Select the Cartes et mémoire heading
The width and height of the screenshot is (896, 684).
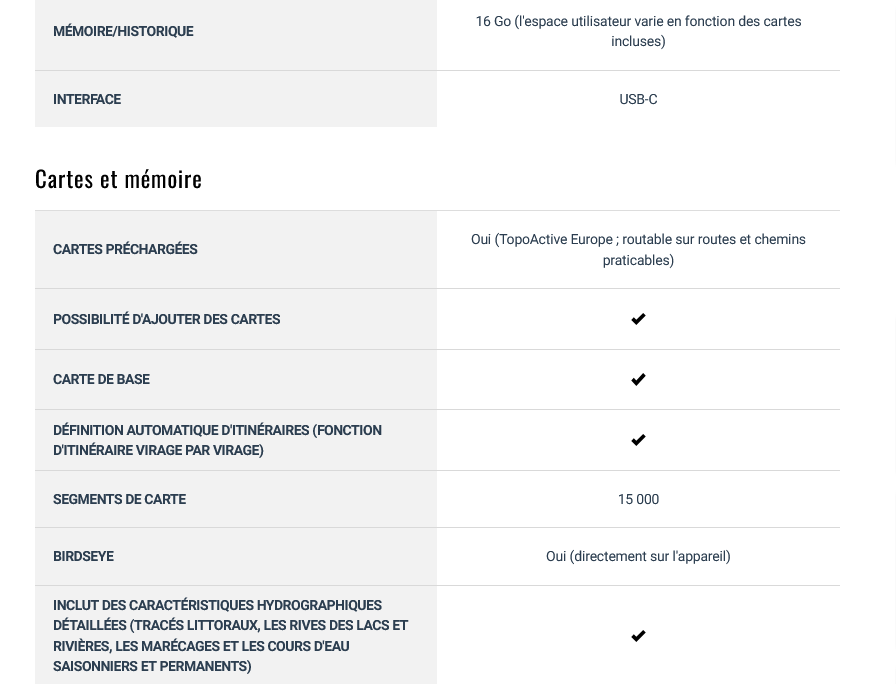click(x=118, y=179)
